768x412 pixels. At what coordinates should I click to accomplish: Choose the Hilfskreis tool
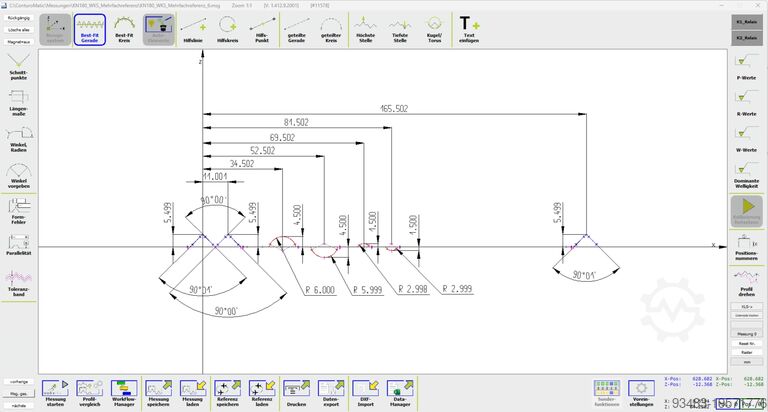point(228,28)
